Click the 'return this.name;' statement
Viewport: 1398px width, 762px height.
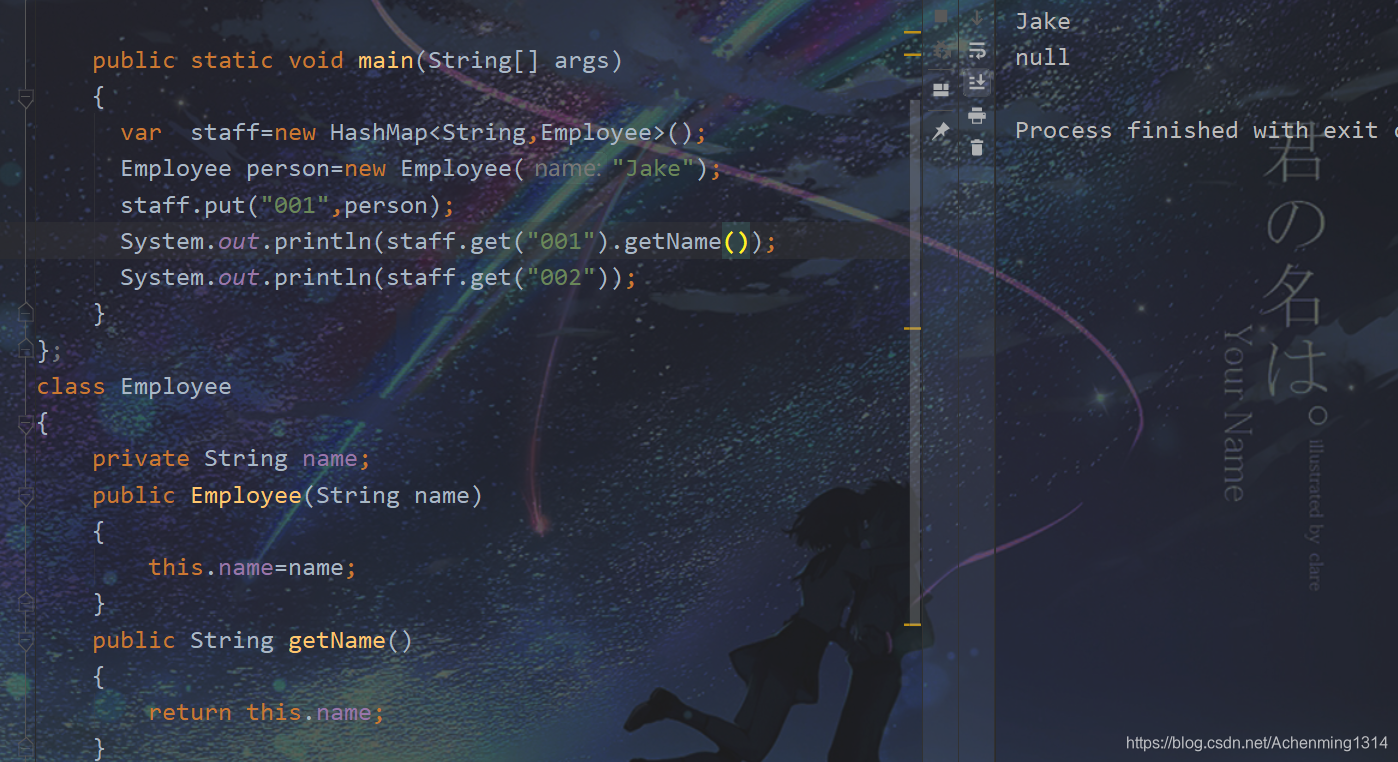pyautogui.click(x=267, y=712)
